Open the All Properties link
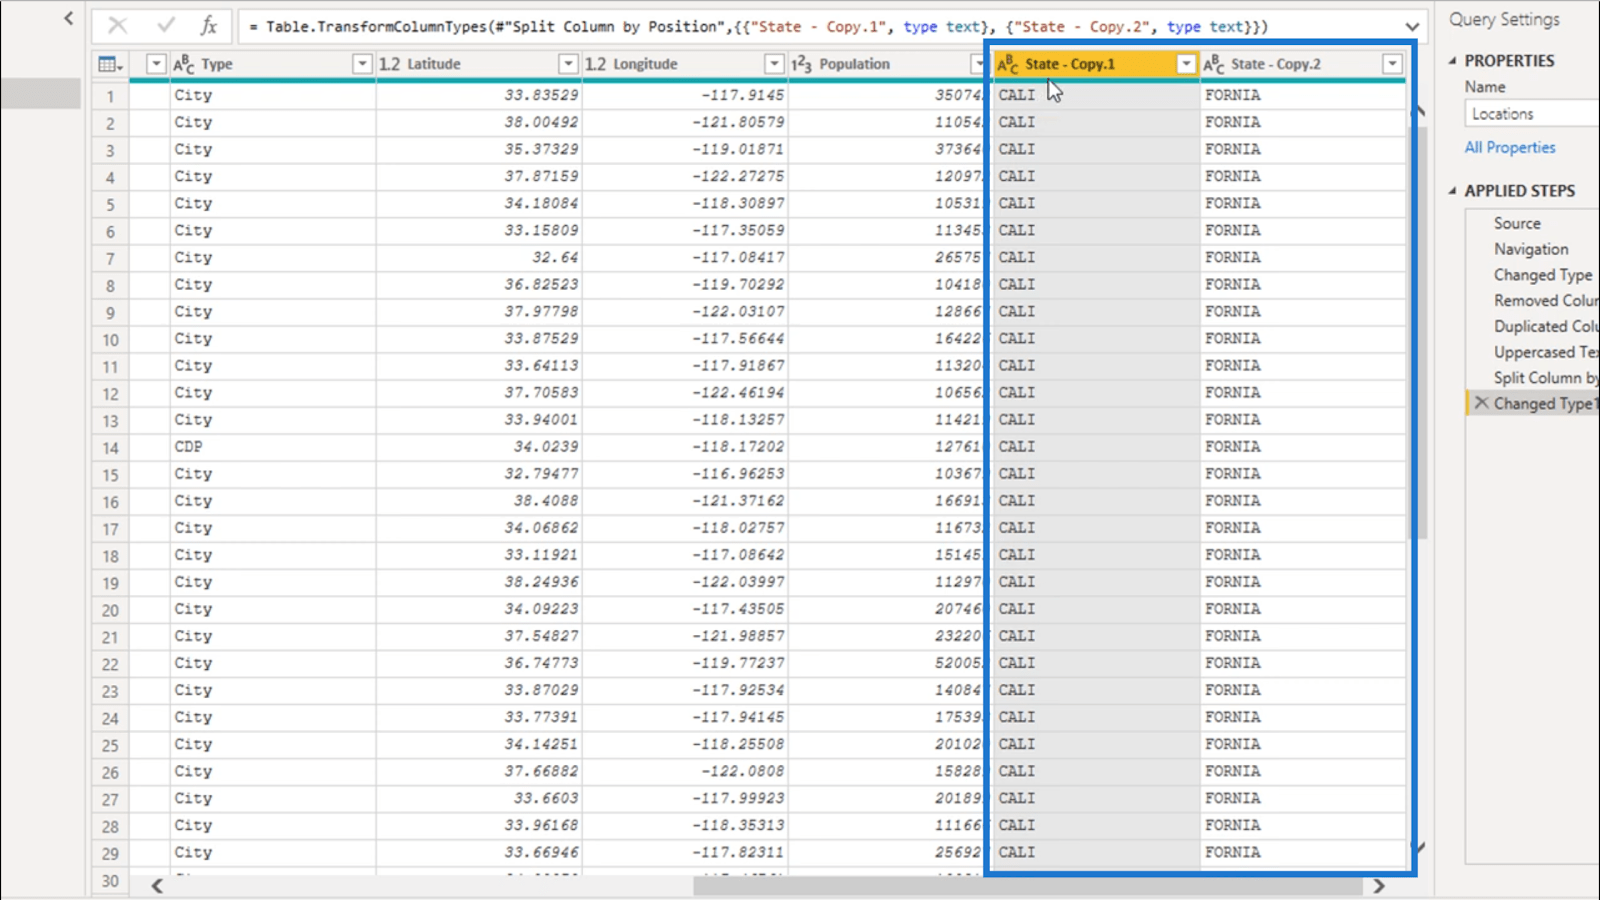The height and width of the screenshot is (900, 1600). point(1510,147)
